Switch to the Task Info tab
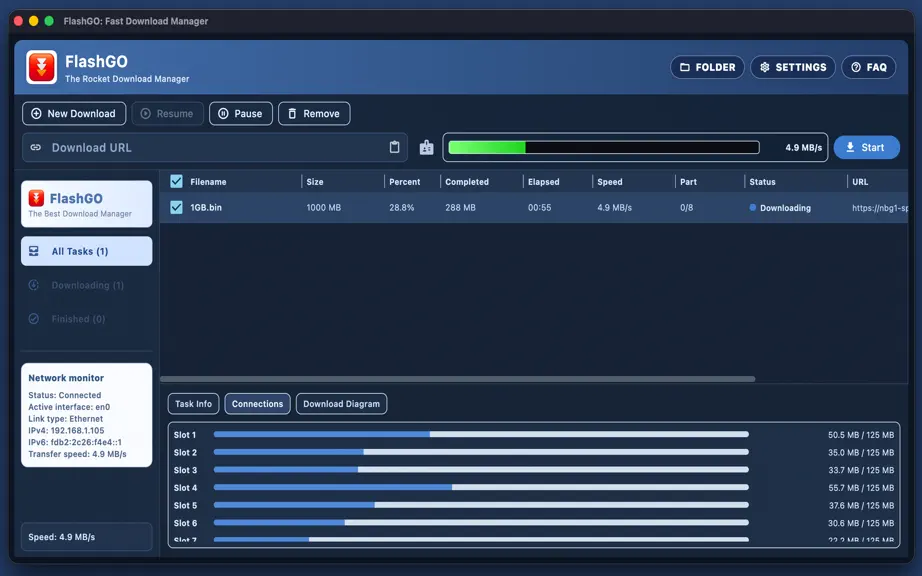 coord(193,404)
